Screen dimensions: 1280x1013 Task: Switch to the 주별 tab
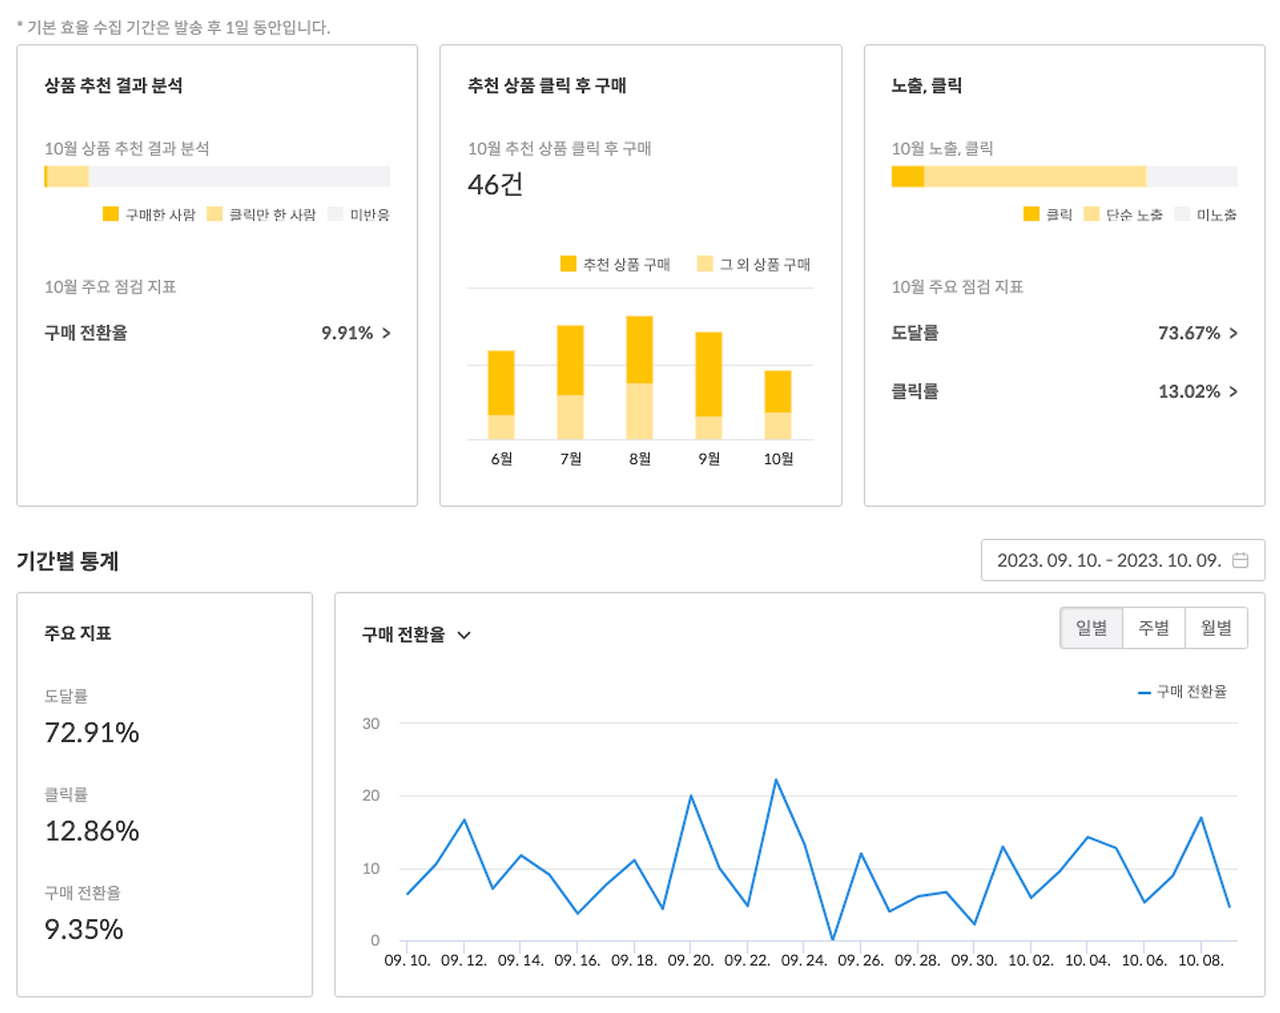(x=1154, y=627)
